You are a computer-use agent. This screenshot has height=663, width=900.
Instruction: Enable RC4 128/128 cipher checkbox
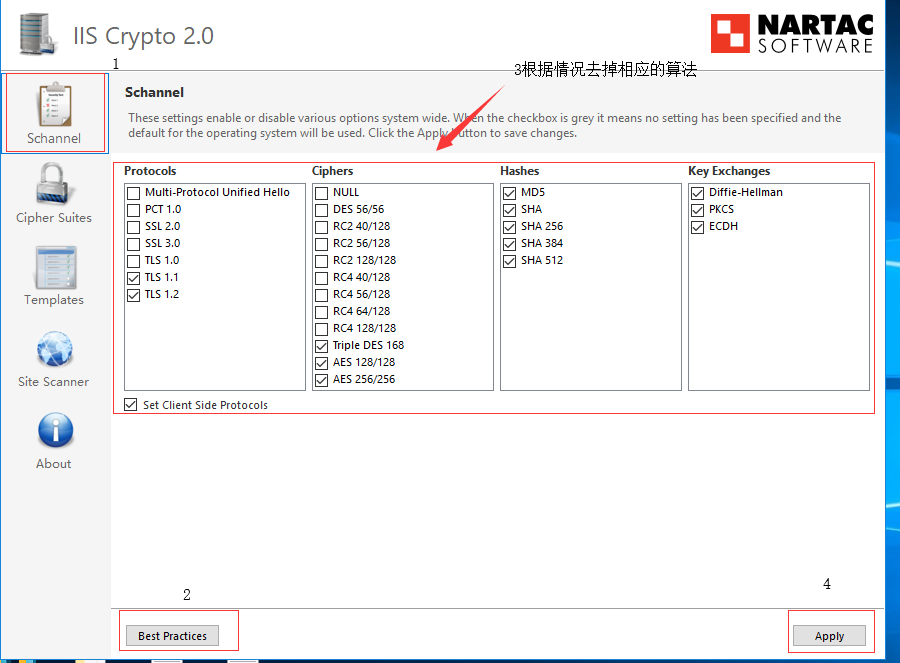coord(321,329)
